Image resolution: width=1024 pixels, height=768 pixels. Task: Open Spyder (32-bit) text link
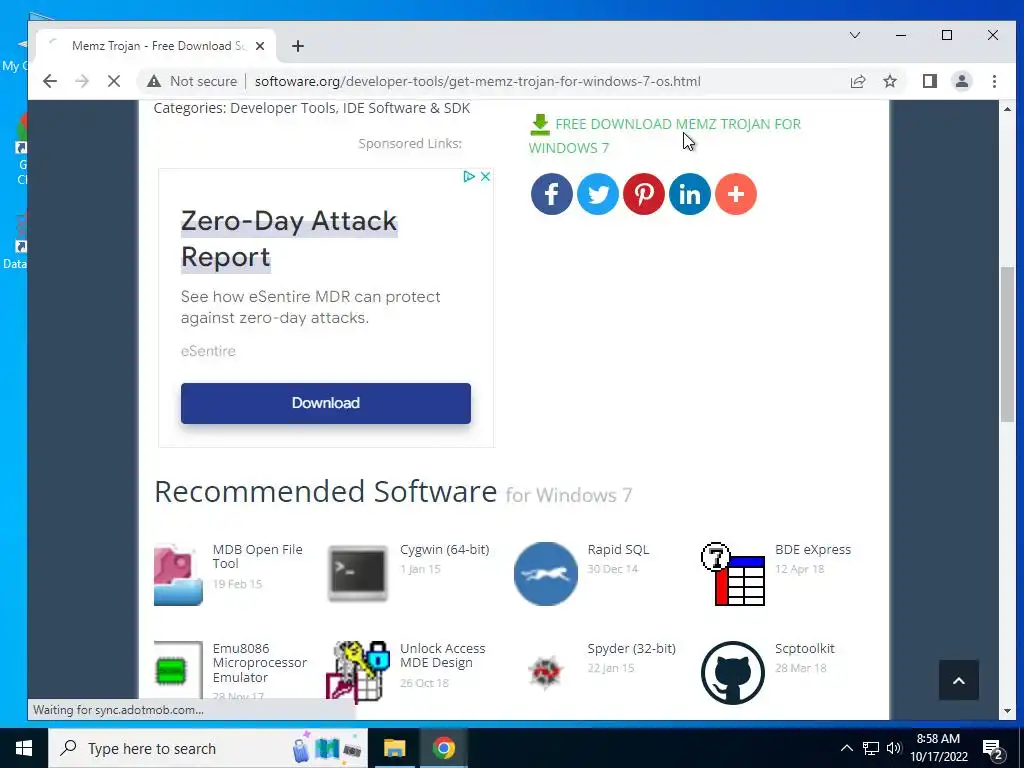(x=631, y=648)
